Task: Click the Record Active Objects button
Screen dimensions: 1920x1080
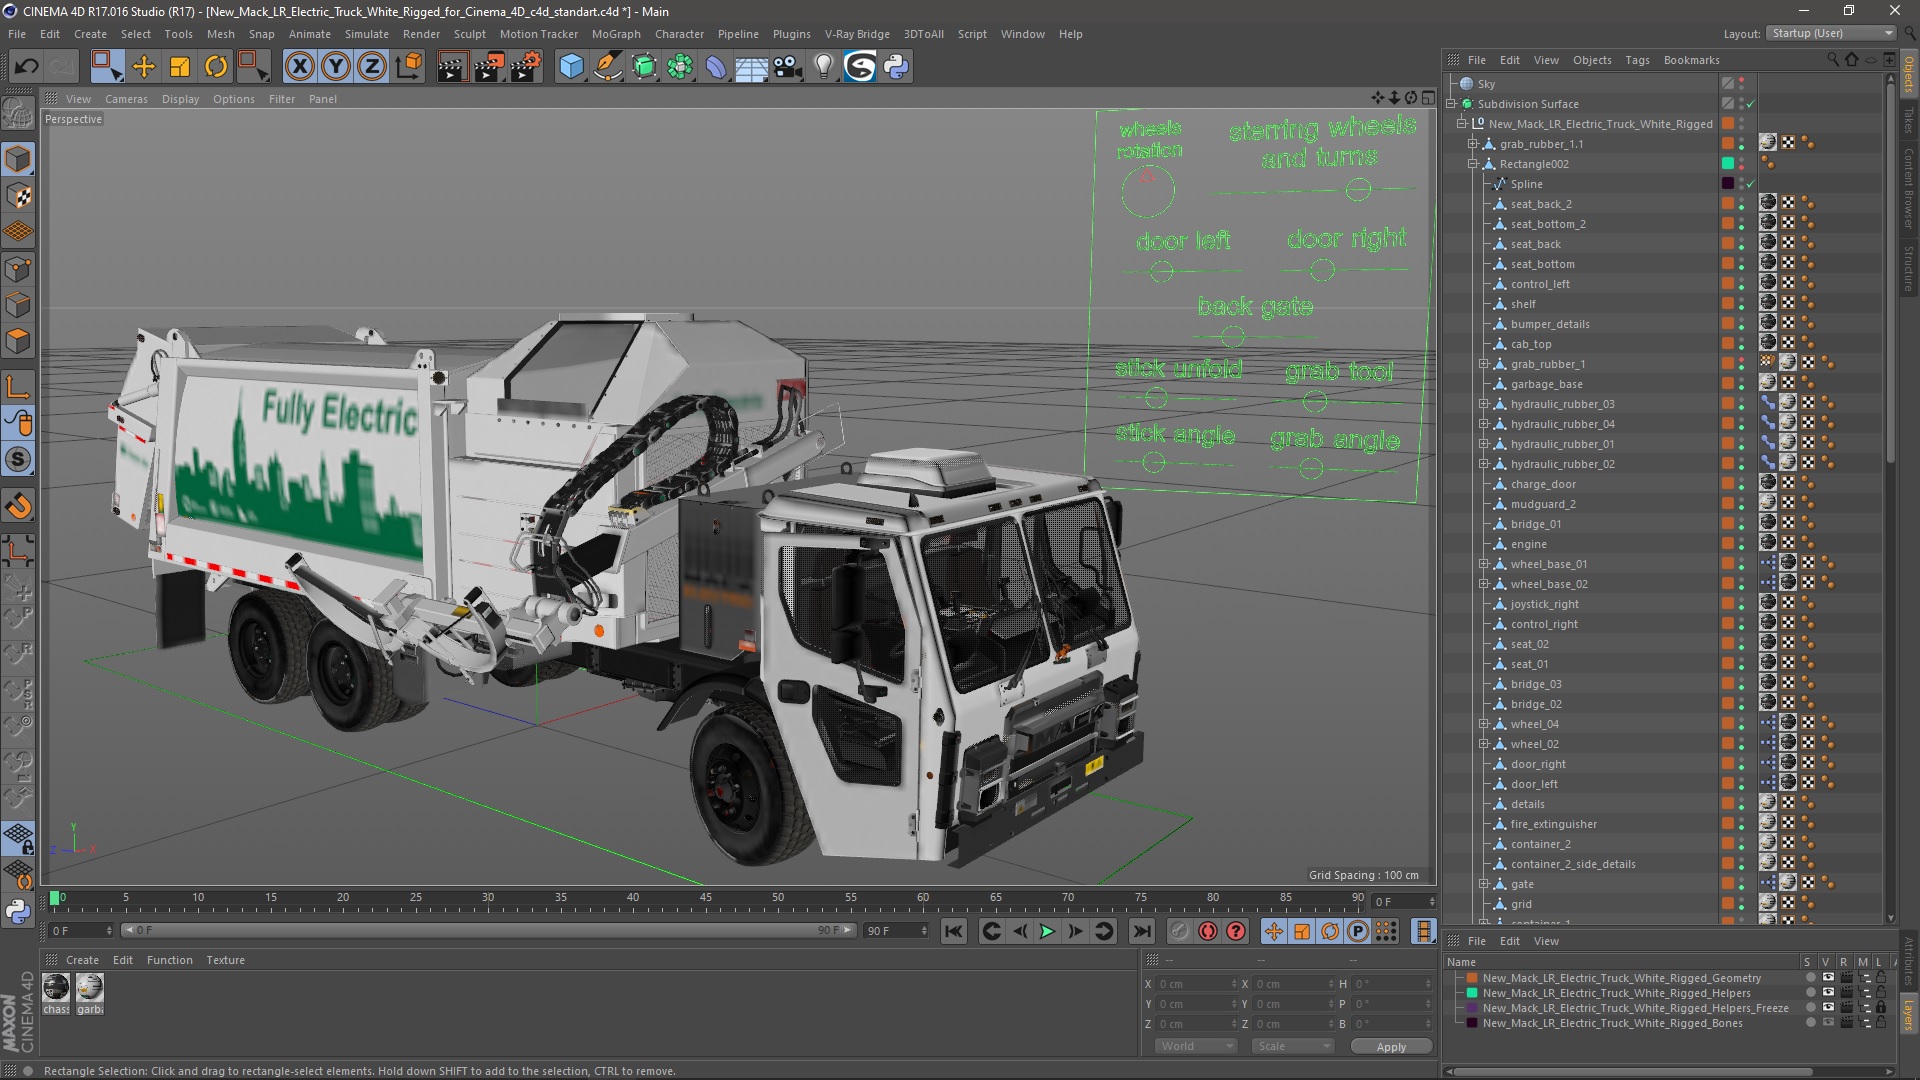Action: point(1180,931)
